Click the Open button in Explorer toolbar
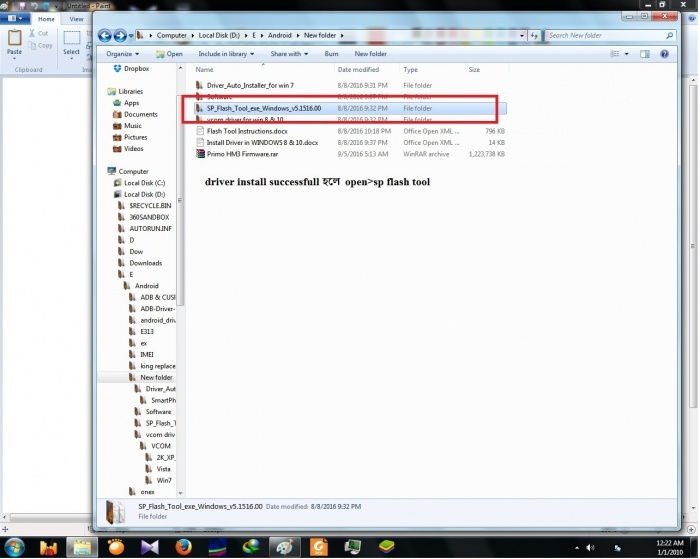The height and width of the screenshot is (559, 700). pyautogui.click(x=169, y=54)
